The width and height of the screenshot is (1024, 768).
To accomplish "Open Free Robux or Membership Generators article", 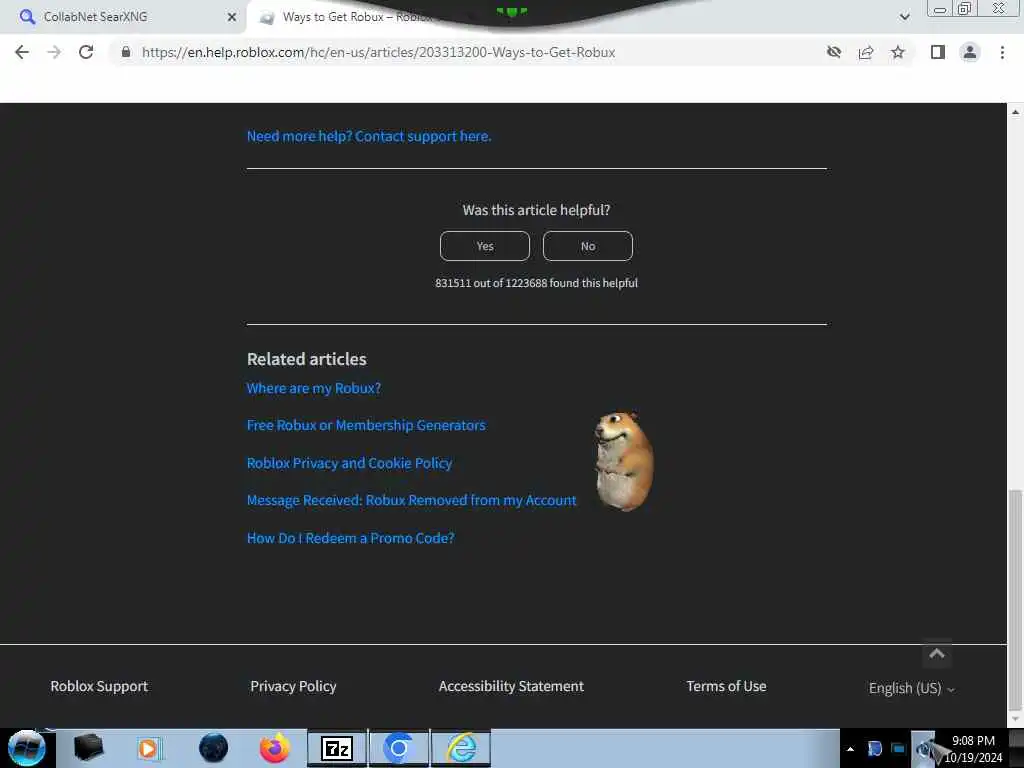I will [x=366, y=425].
